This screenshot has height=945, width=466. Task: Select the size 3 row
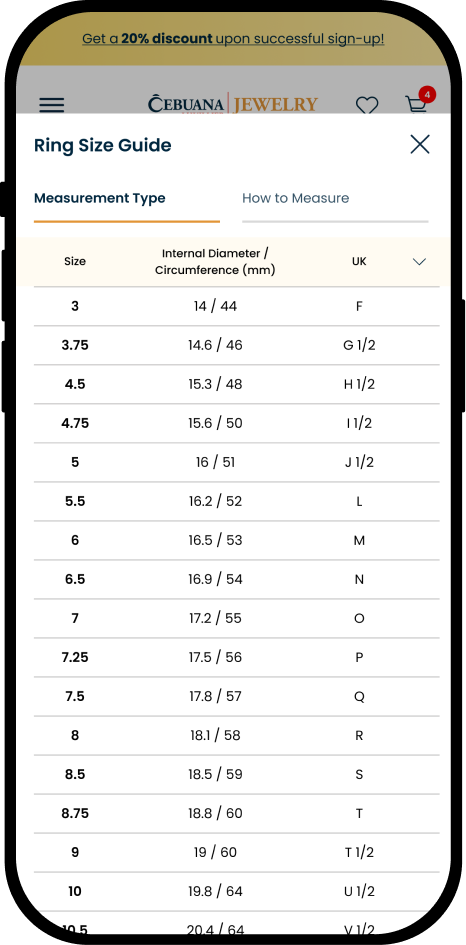click(x=236, y=306)
